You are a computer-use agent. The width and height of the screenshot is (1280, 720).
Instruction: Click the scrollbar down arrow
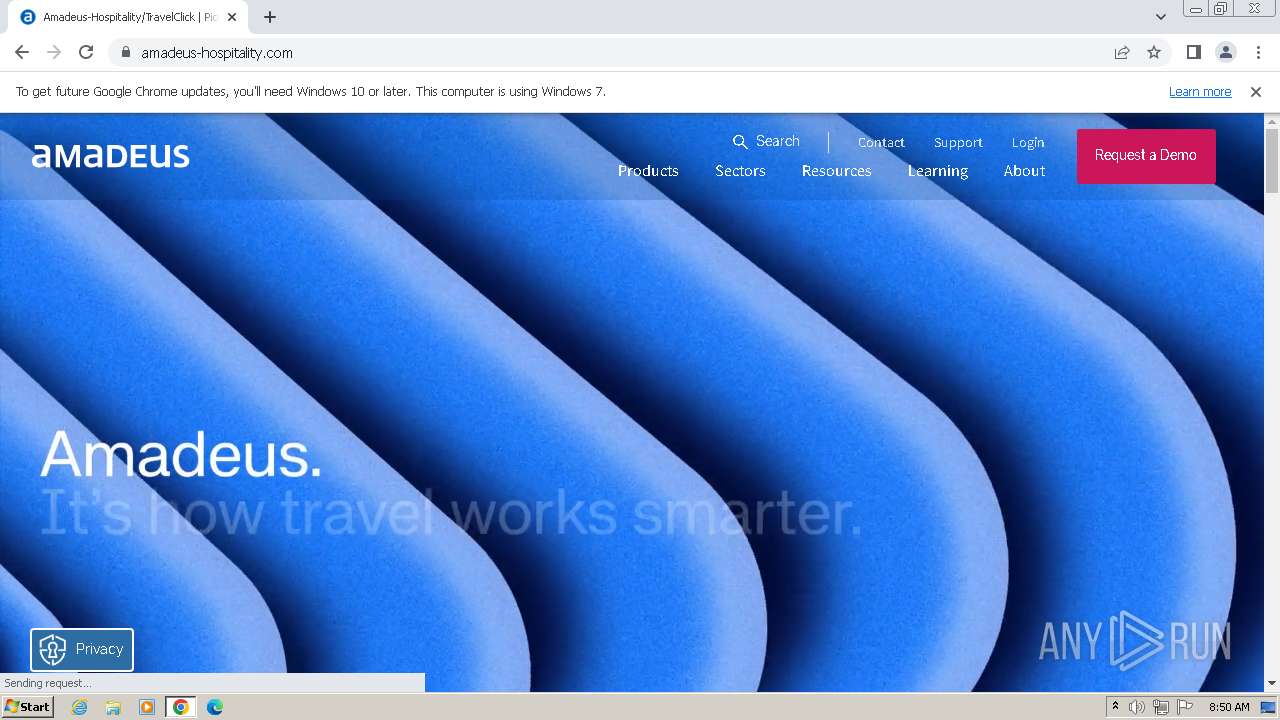tap(1272, 683)
